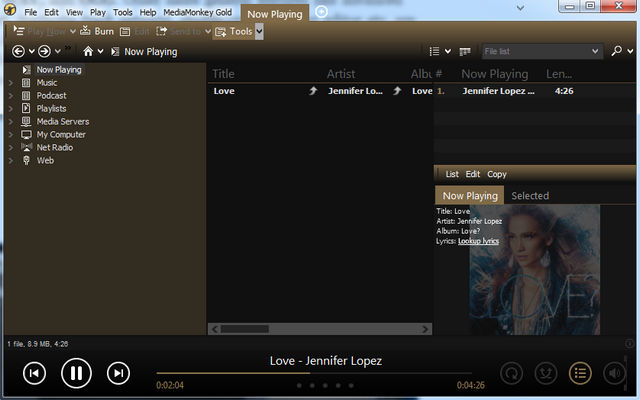Image resolution: width=640 pixels, height=400 pixels.
Task: Click the arrow icon next to Jennifer Lo... artist
Action: (x=397, y=91)
